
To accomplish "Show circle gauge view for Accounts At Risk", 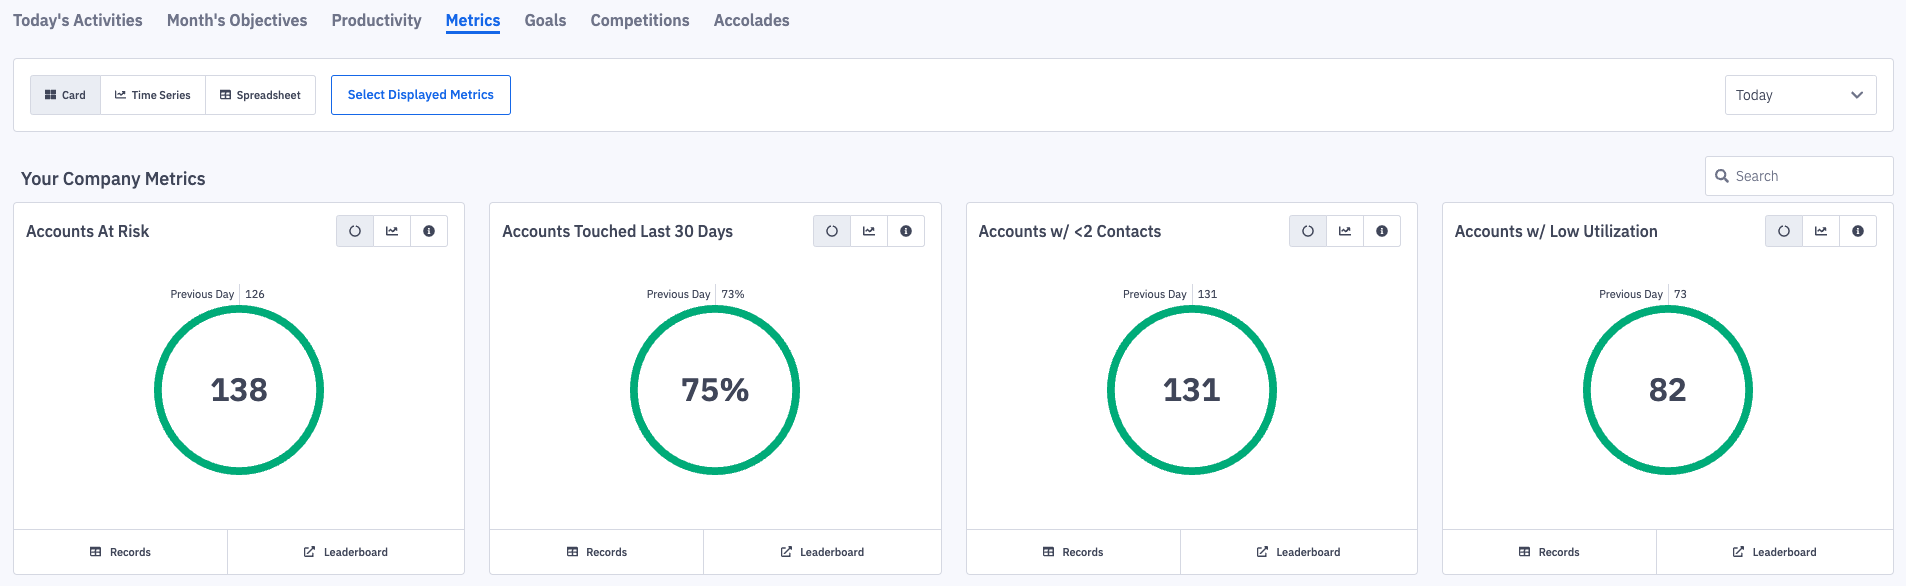I will pyautogui.click(x=355, y=231).
